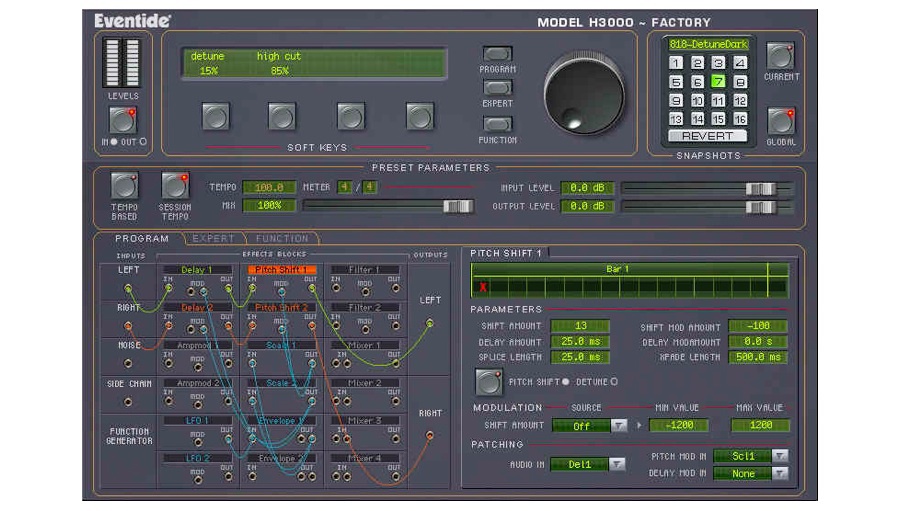Select the Scale 1 effects block
This screenshot has height=511, width=900.
click(x=282, y=345)
